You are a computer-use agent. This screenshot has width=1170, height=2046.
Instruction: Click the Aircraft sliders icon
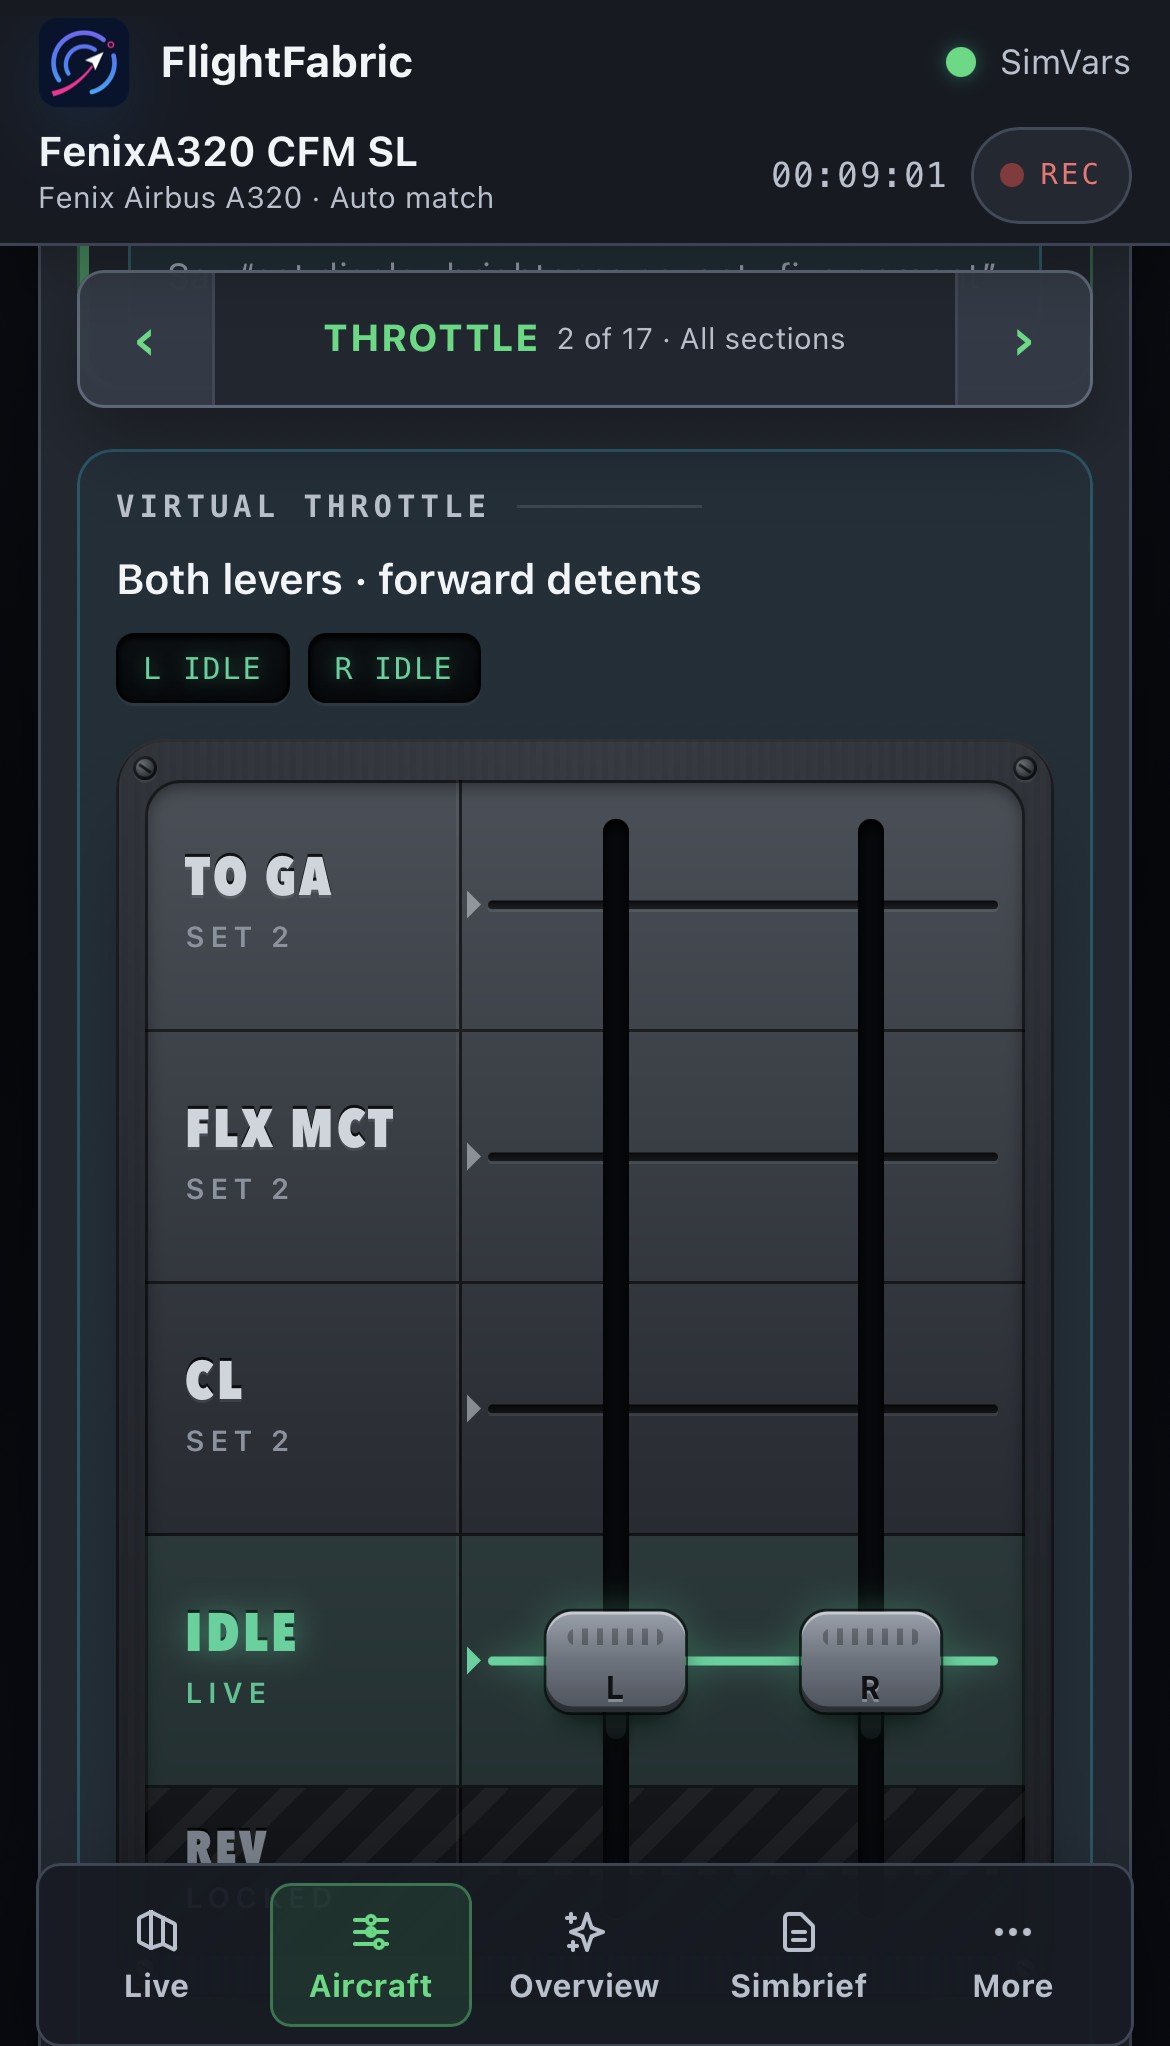click(371, 1931)
